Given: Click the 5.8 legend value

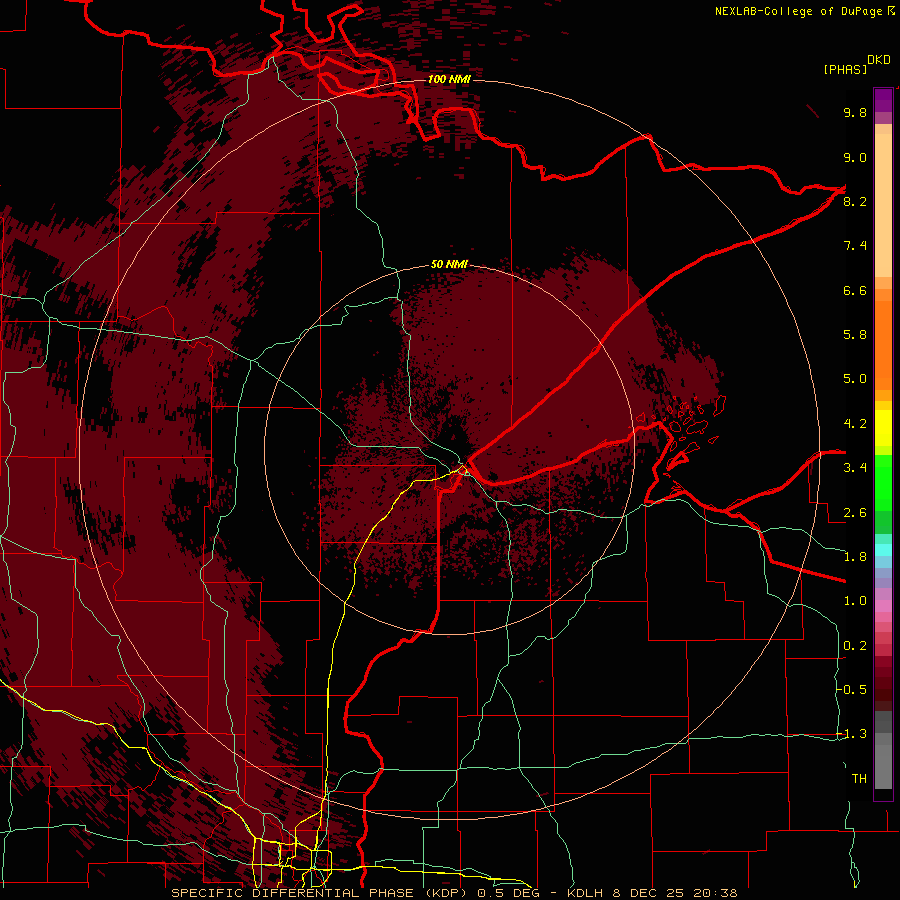Looking at the screenshot, I should [855, 335].
